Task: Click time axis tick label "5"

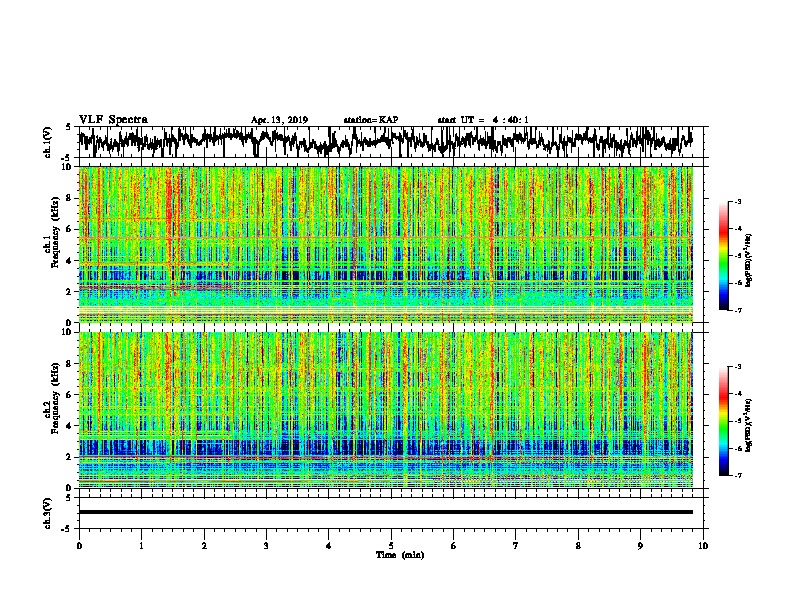Action: click(391, 546)
